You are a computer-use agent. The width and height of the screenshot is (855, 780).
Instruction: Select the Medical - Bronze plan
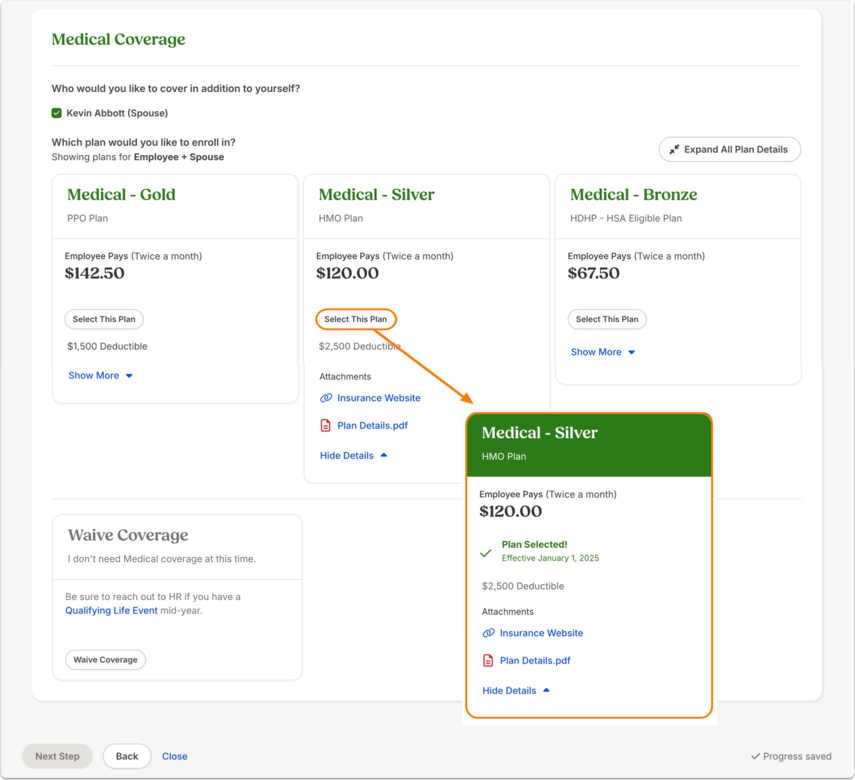607,319
